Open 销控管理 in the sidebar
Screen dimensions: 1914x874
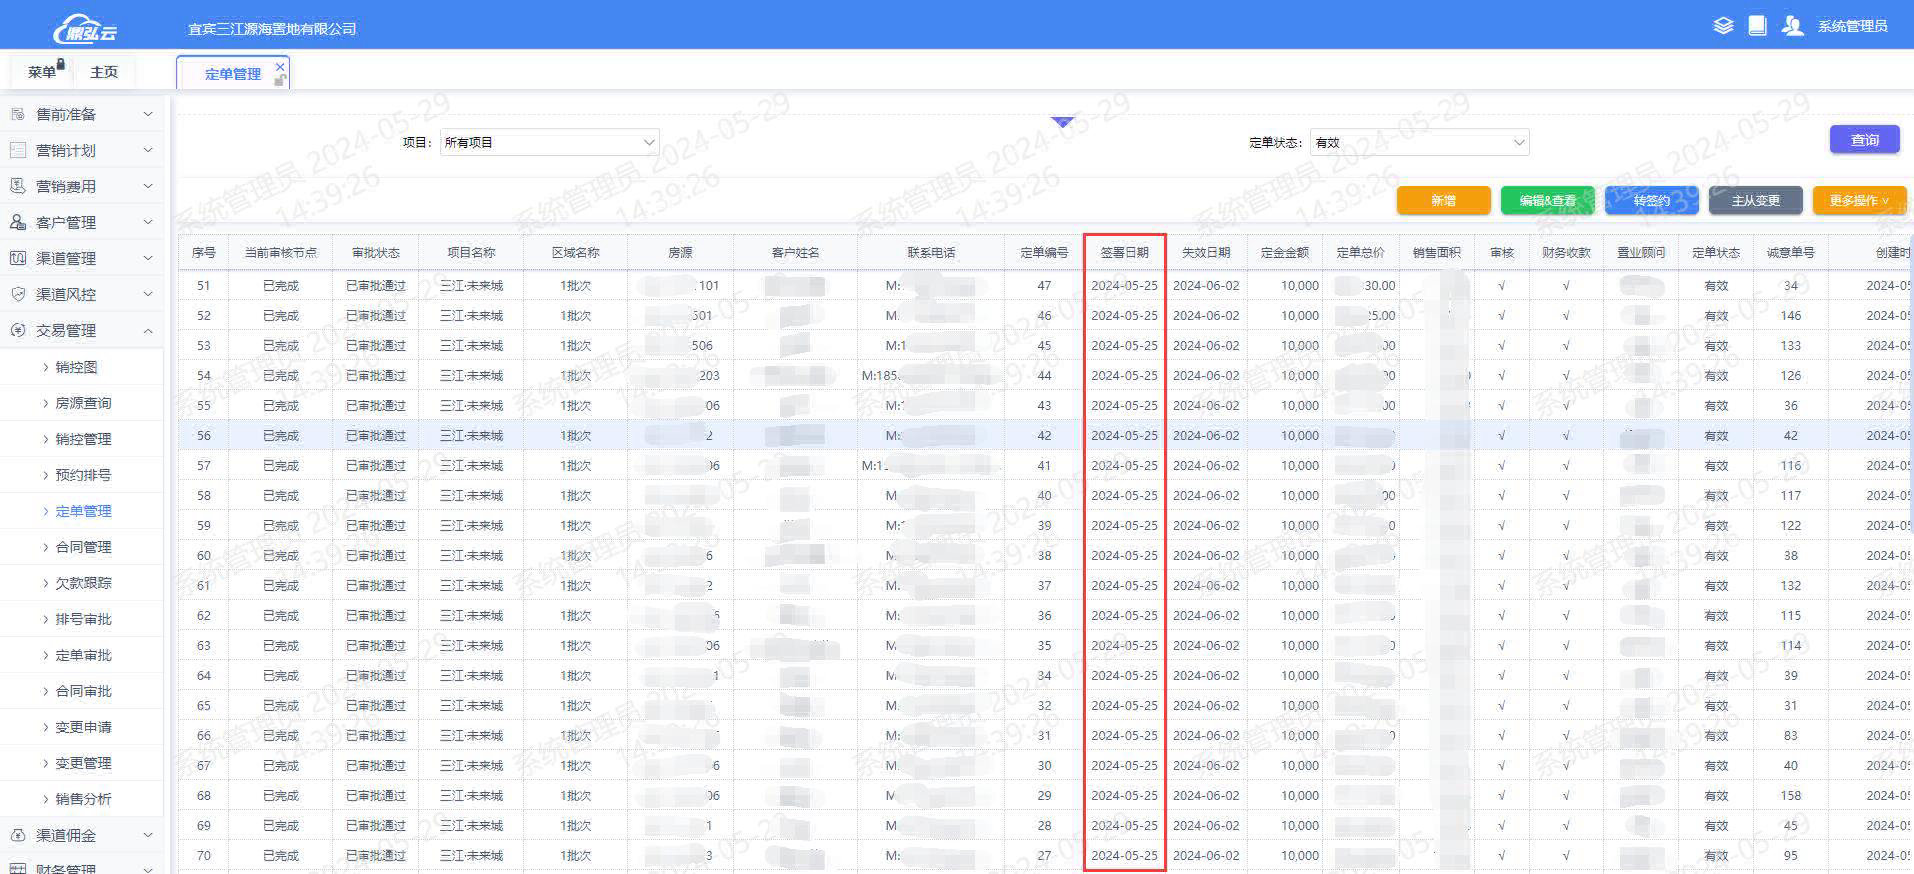coord(83,439)
